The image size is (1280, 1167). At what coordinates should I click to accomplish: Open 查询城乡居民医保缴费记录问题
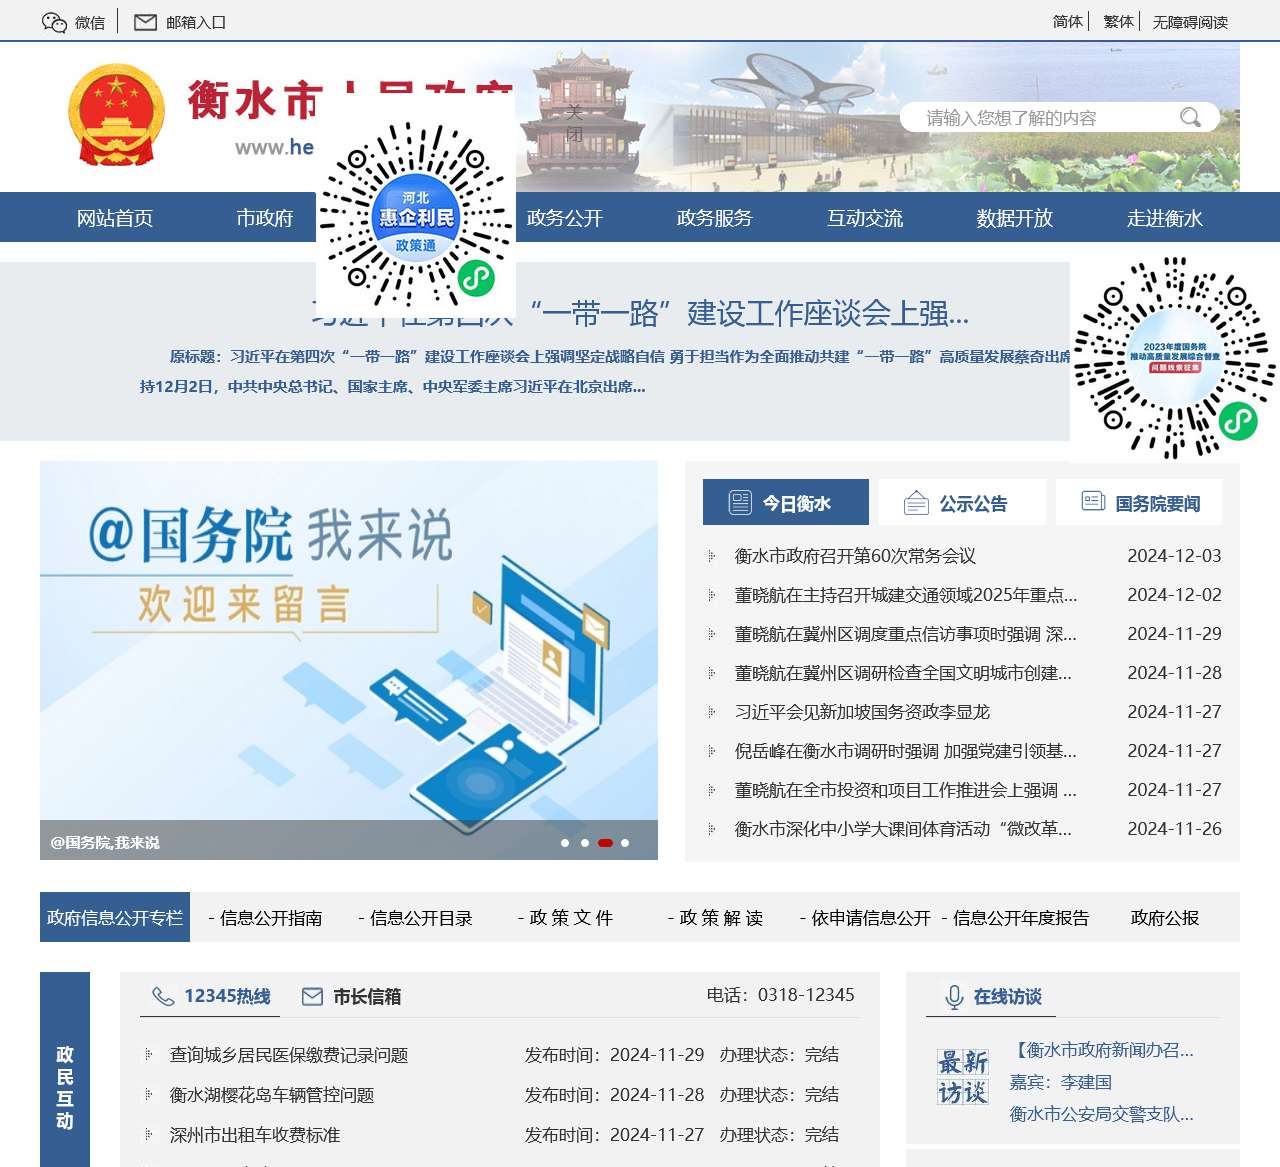point(289,1055)
